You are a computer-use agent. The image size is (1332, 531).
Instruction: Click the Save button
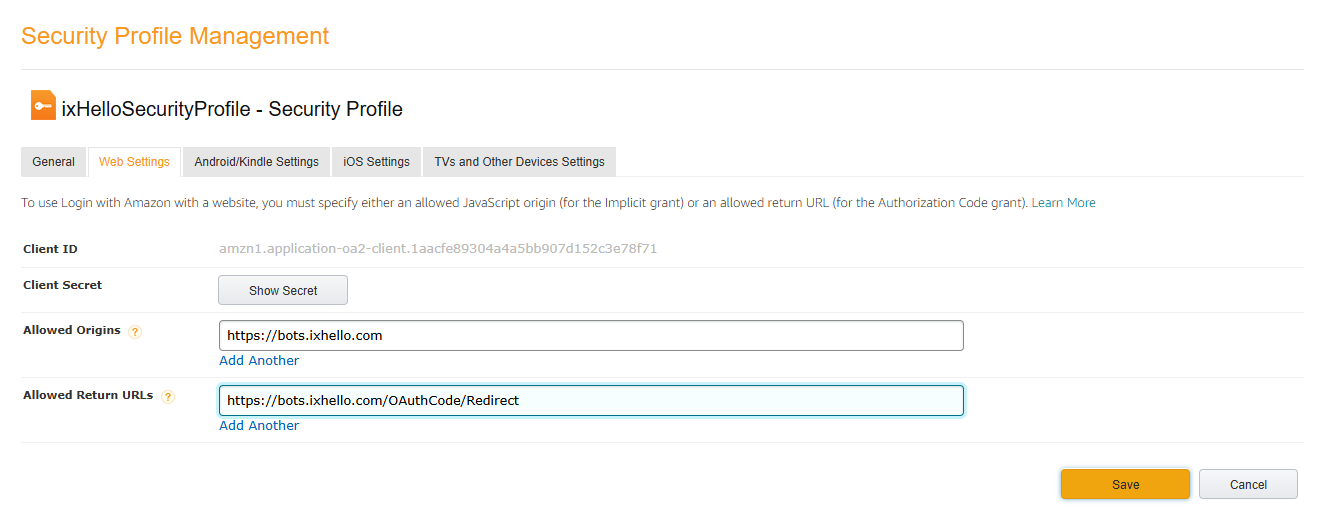(x=1125, y=484)
